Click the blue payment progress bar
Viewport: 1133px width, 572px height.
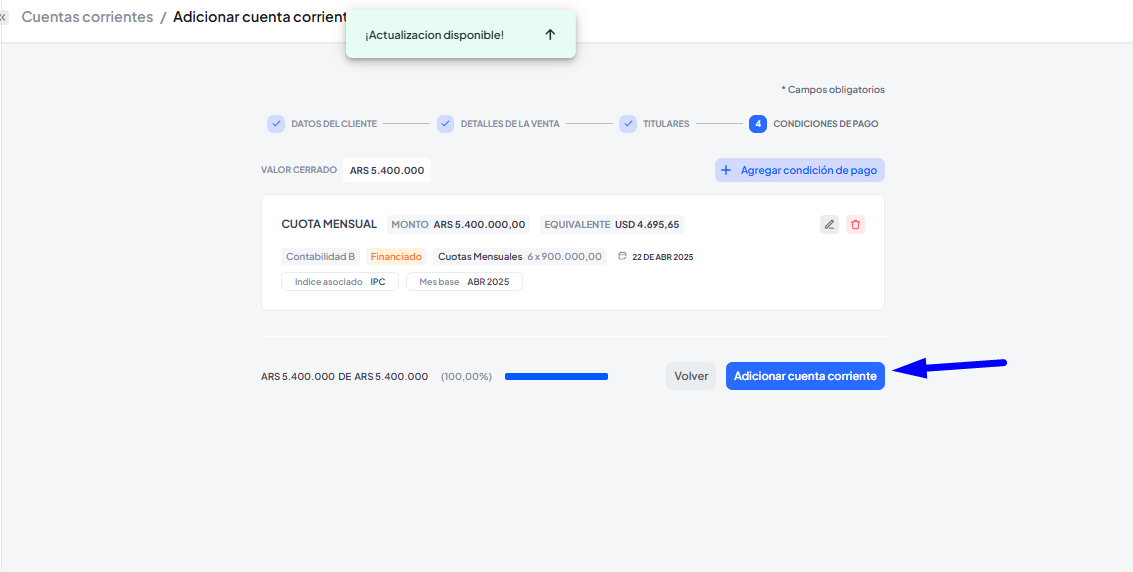coord(556,376)
